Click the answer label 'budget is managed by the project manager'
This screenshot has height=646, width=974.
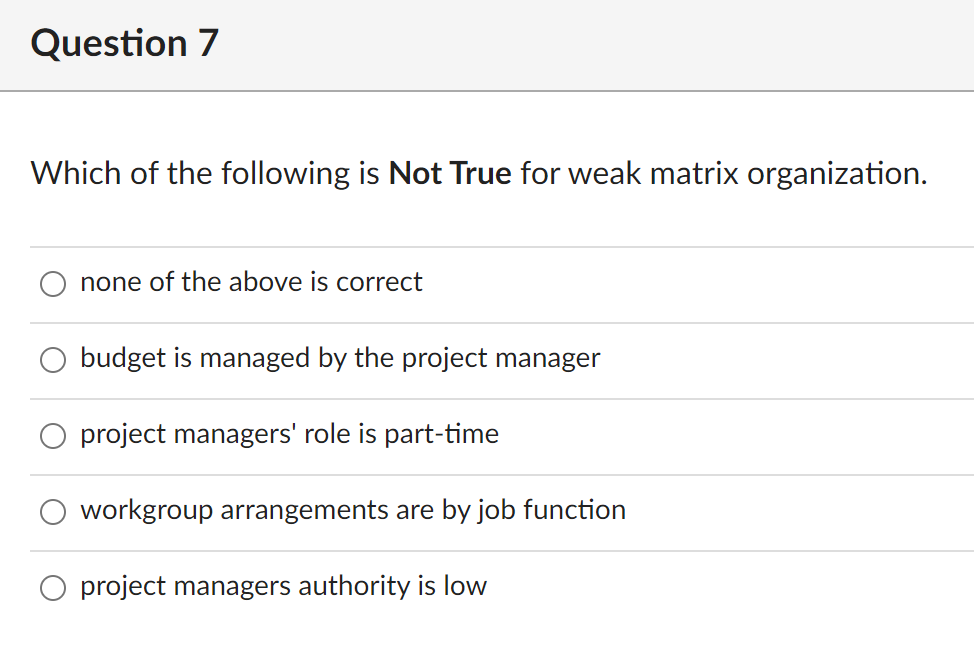pos(340,359)
